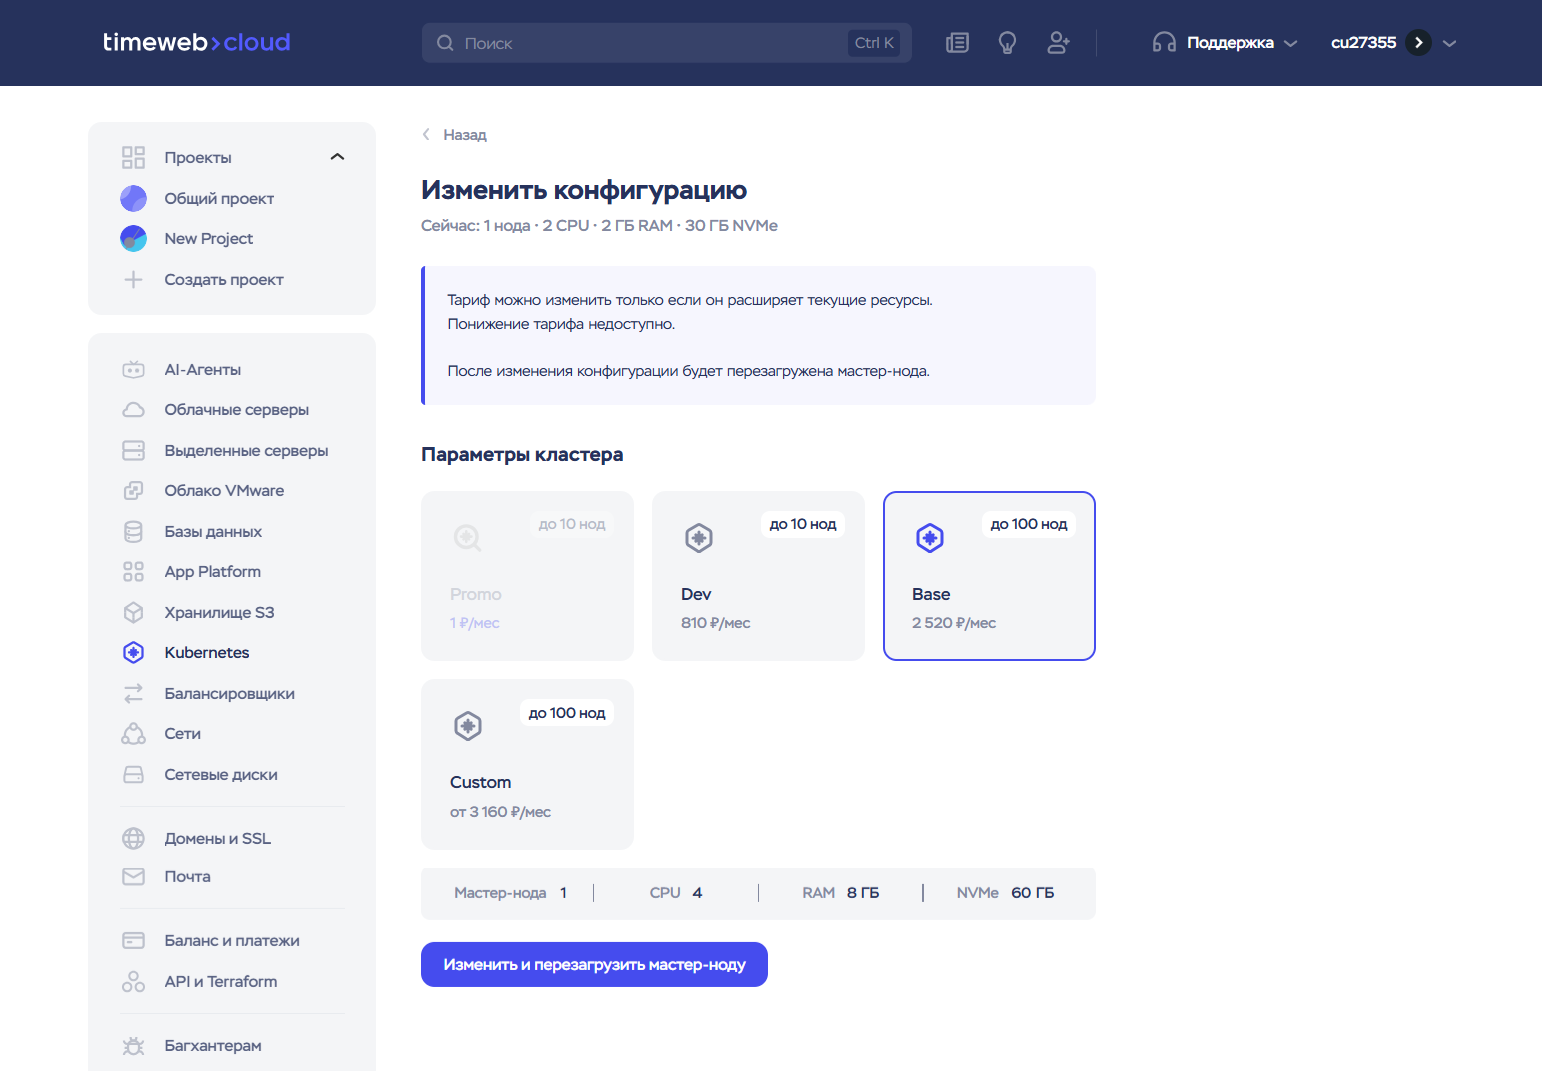Viewport: 1542px width, 1071px height.
Task: Collapse the Проекты section chevron
Action: (x=337, y=157)
